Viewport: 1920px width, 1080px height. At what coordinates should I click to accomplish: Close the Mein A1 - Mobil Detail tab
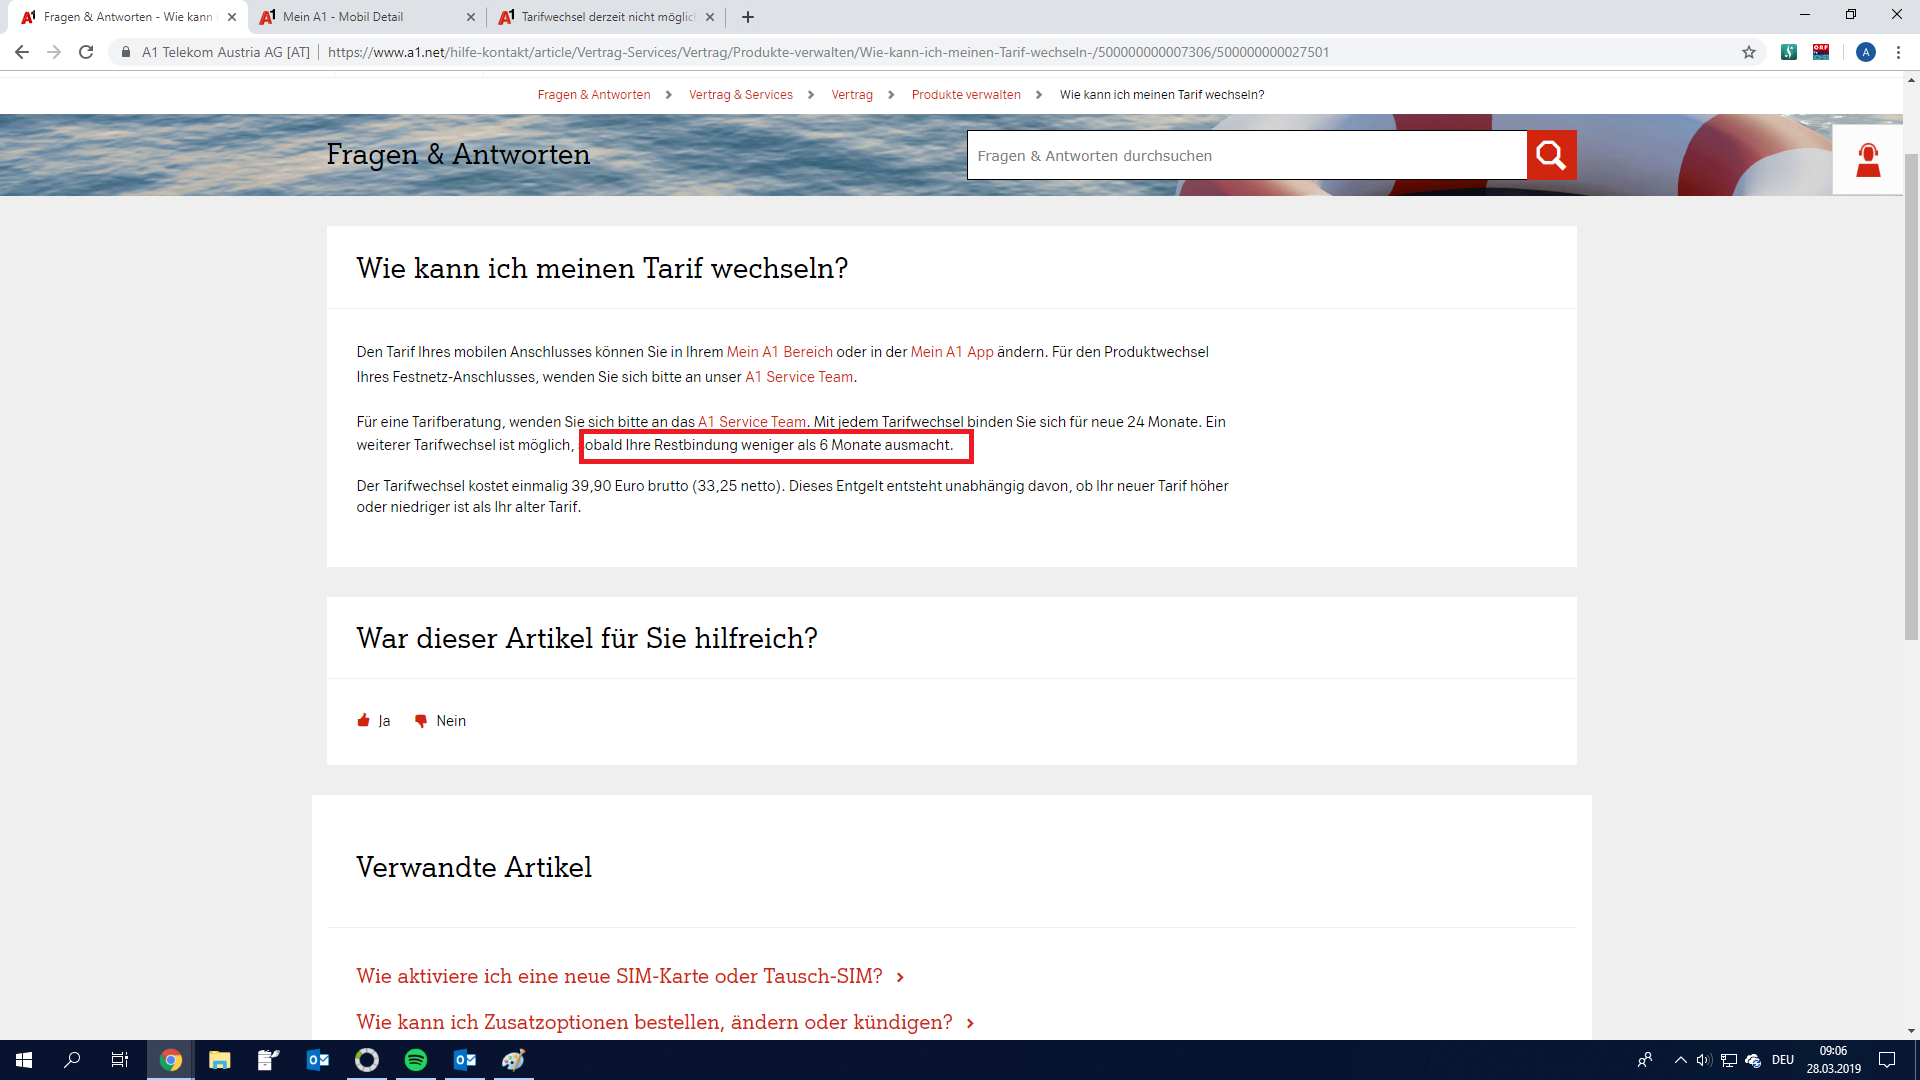tap(471, 17)
